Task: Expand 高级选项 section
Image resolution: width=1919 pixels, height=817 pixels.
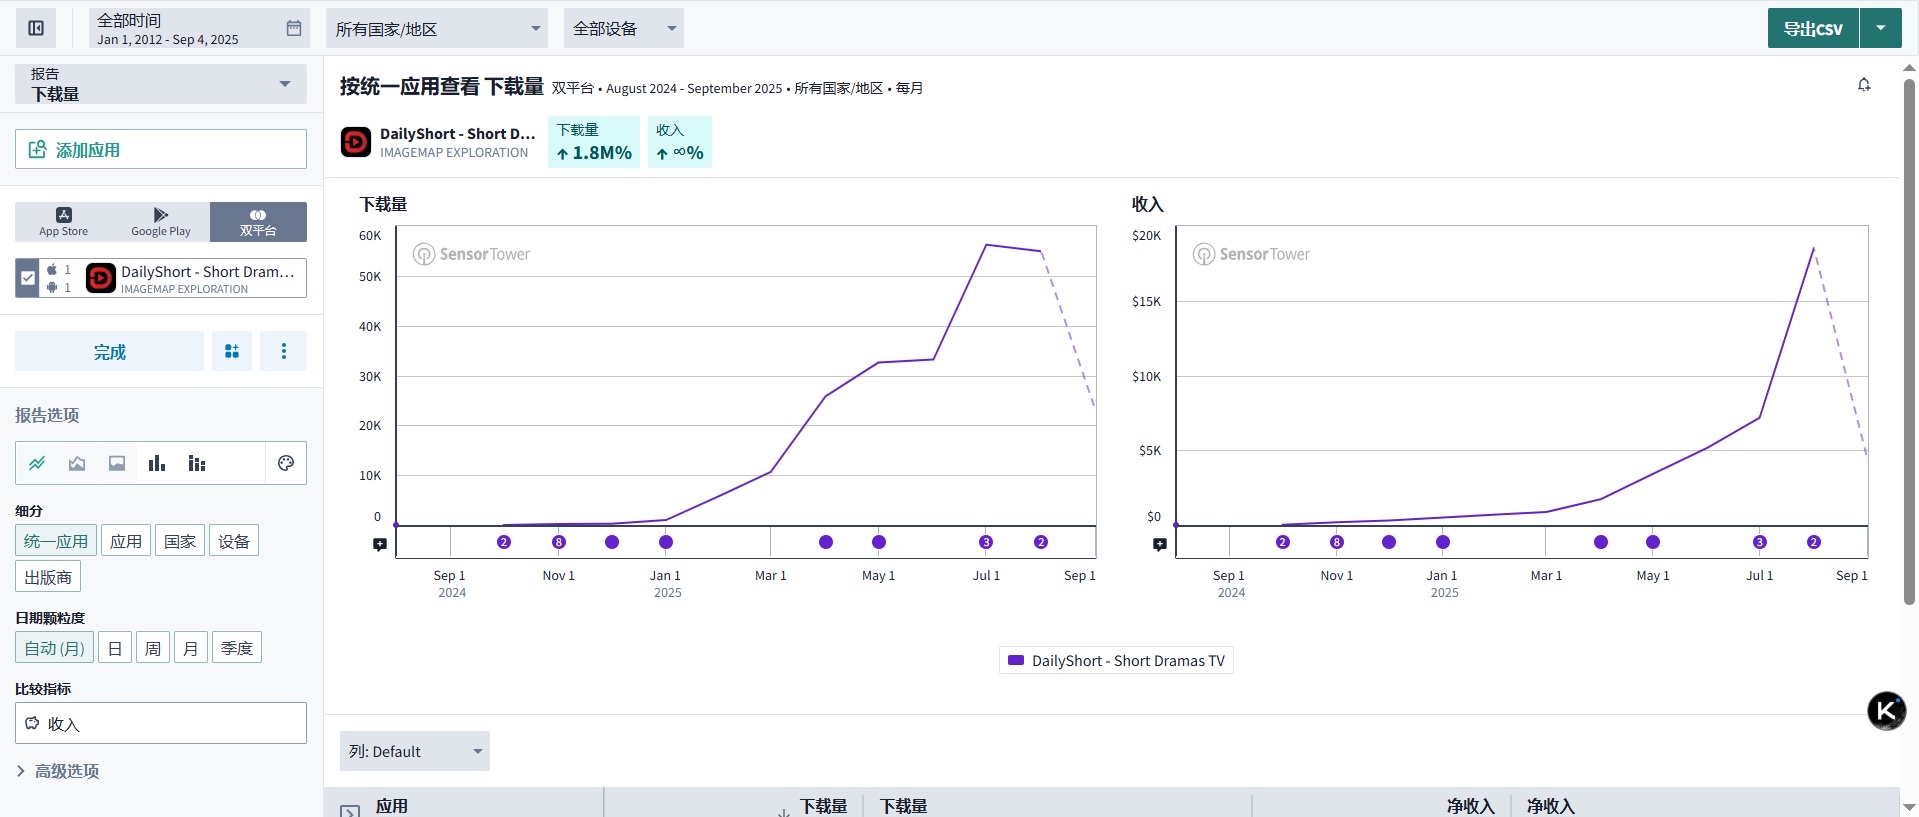Action: [x=58, y=771]
